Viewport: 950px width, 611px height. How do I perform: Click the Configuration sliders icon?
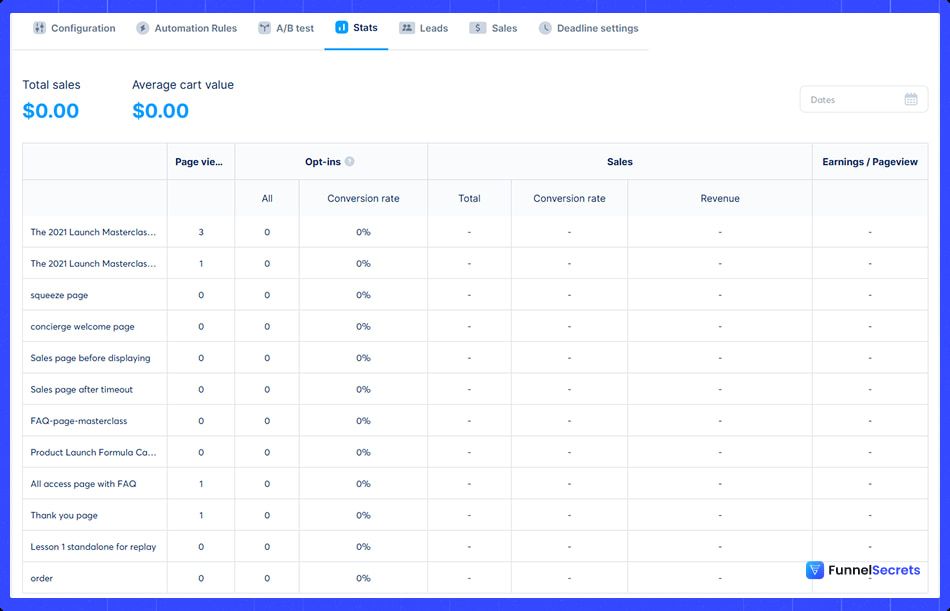(40, 29)
